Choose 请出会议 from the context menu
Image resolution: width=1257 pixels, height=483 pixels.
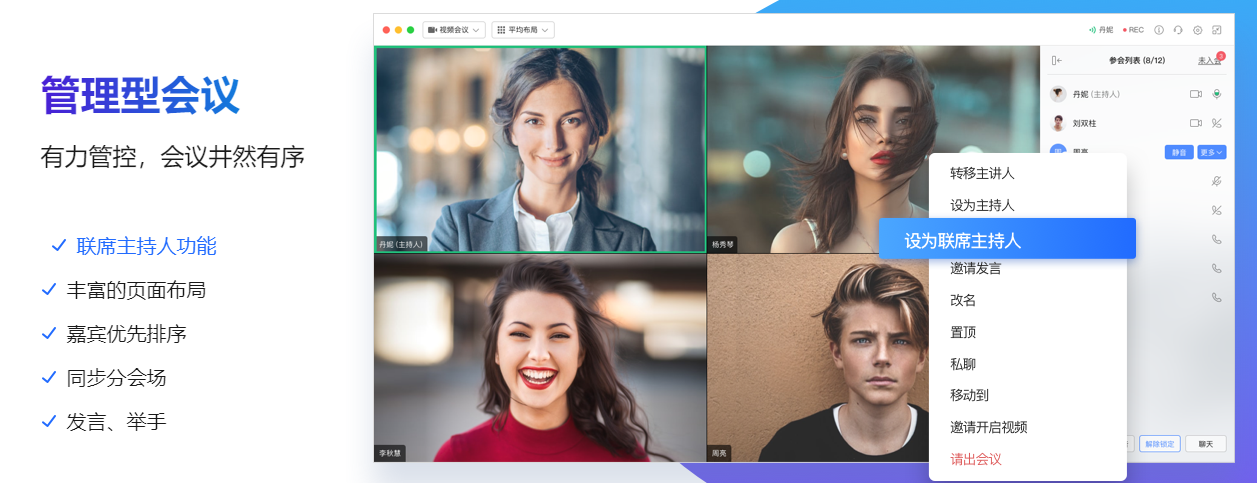coord(975,459)
